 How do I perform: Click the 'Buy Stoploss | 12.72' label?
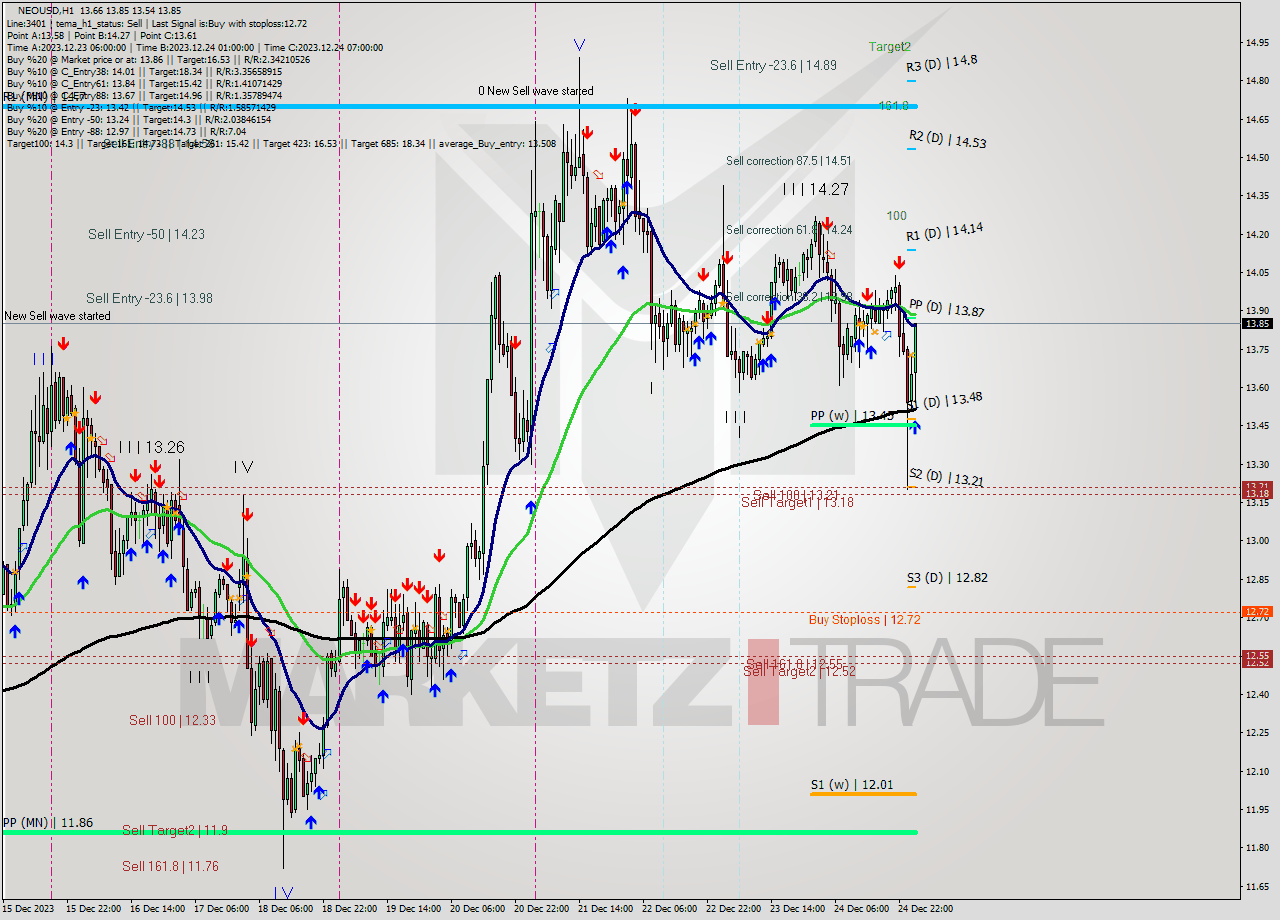(864, 620)
